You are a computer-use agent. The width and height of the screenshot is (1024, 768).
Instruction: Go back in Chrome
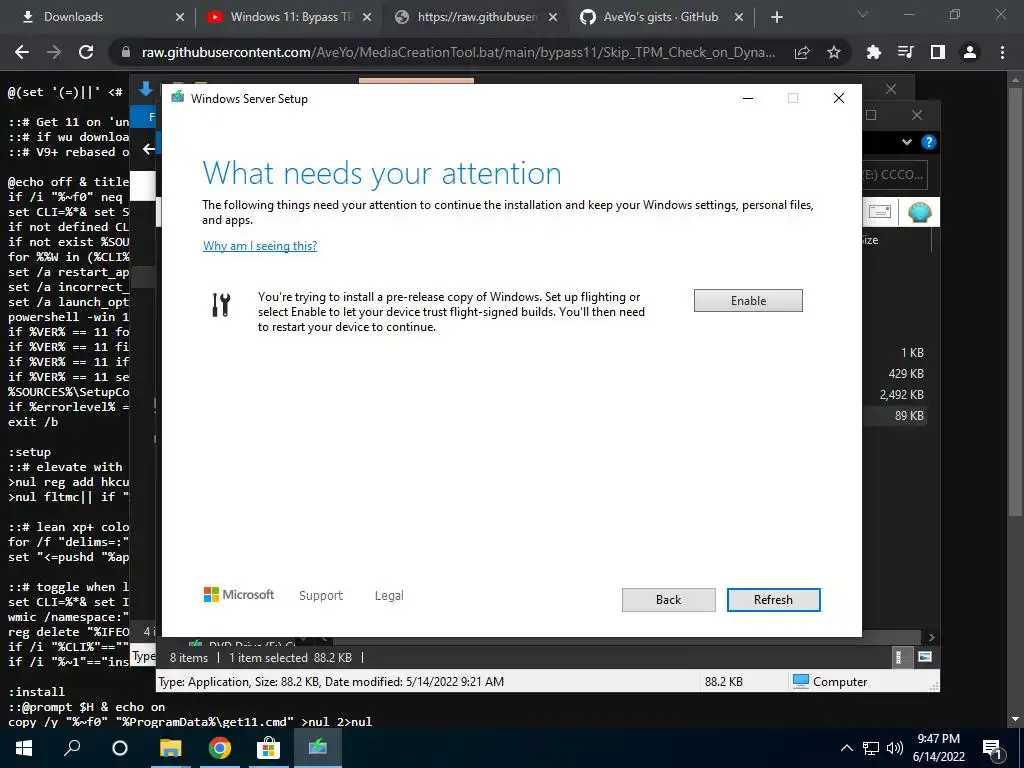click(x=22, y=52)
